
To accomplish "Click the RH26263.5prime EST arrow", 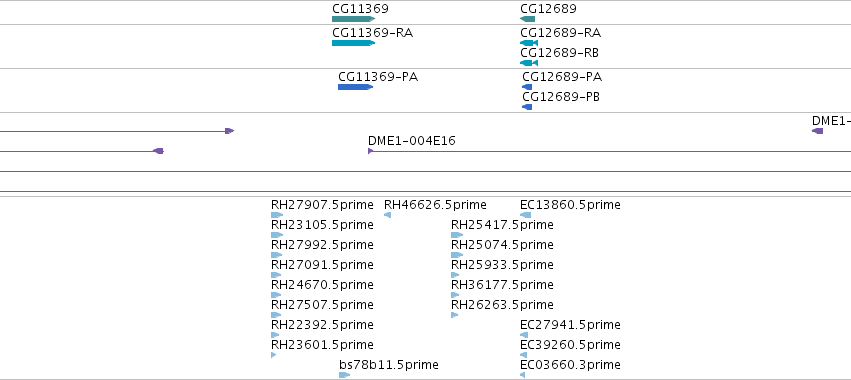I will pos(454,315).
